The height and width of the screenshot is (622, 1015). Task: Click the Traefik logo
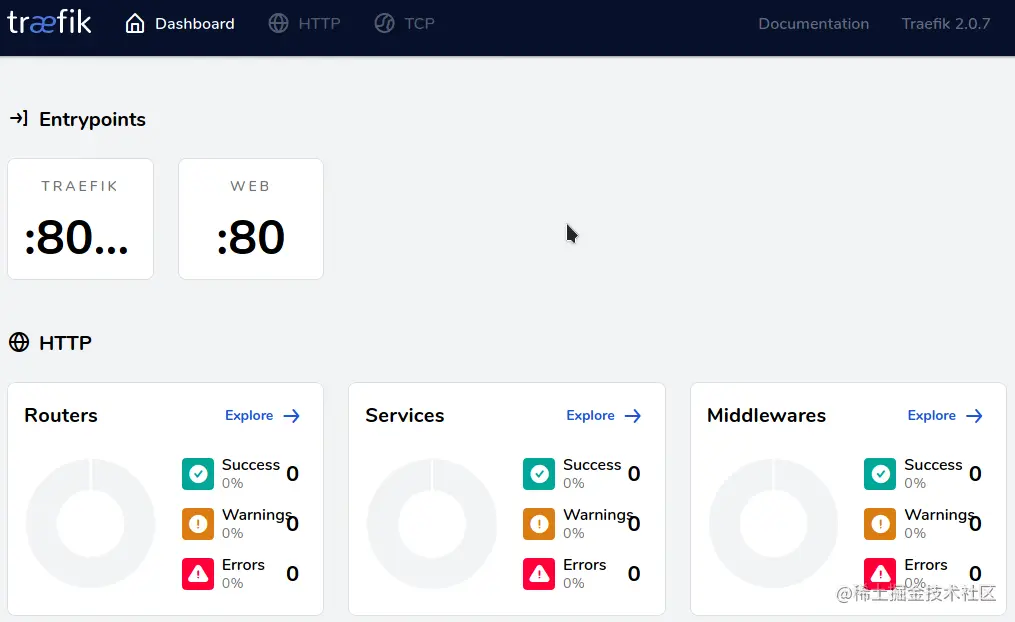(x=49, y=23)
